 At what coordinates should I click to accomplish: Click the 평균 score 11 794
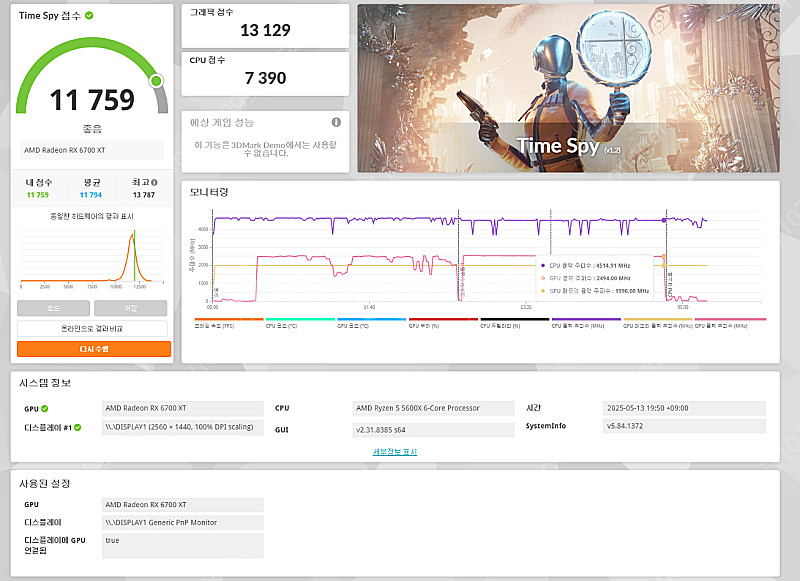(x=91, y=195)
